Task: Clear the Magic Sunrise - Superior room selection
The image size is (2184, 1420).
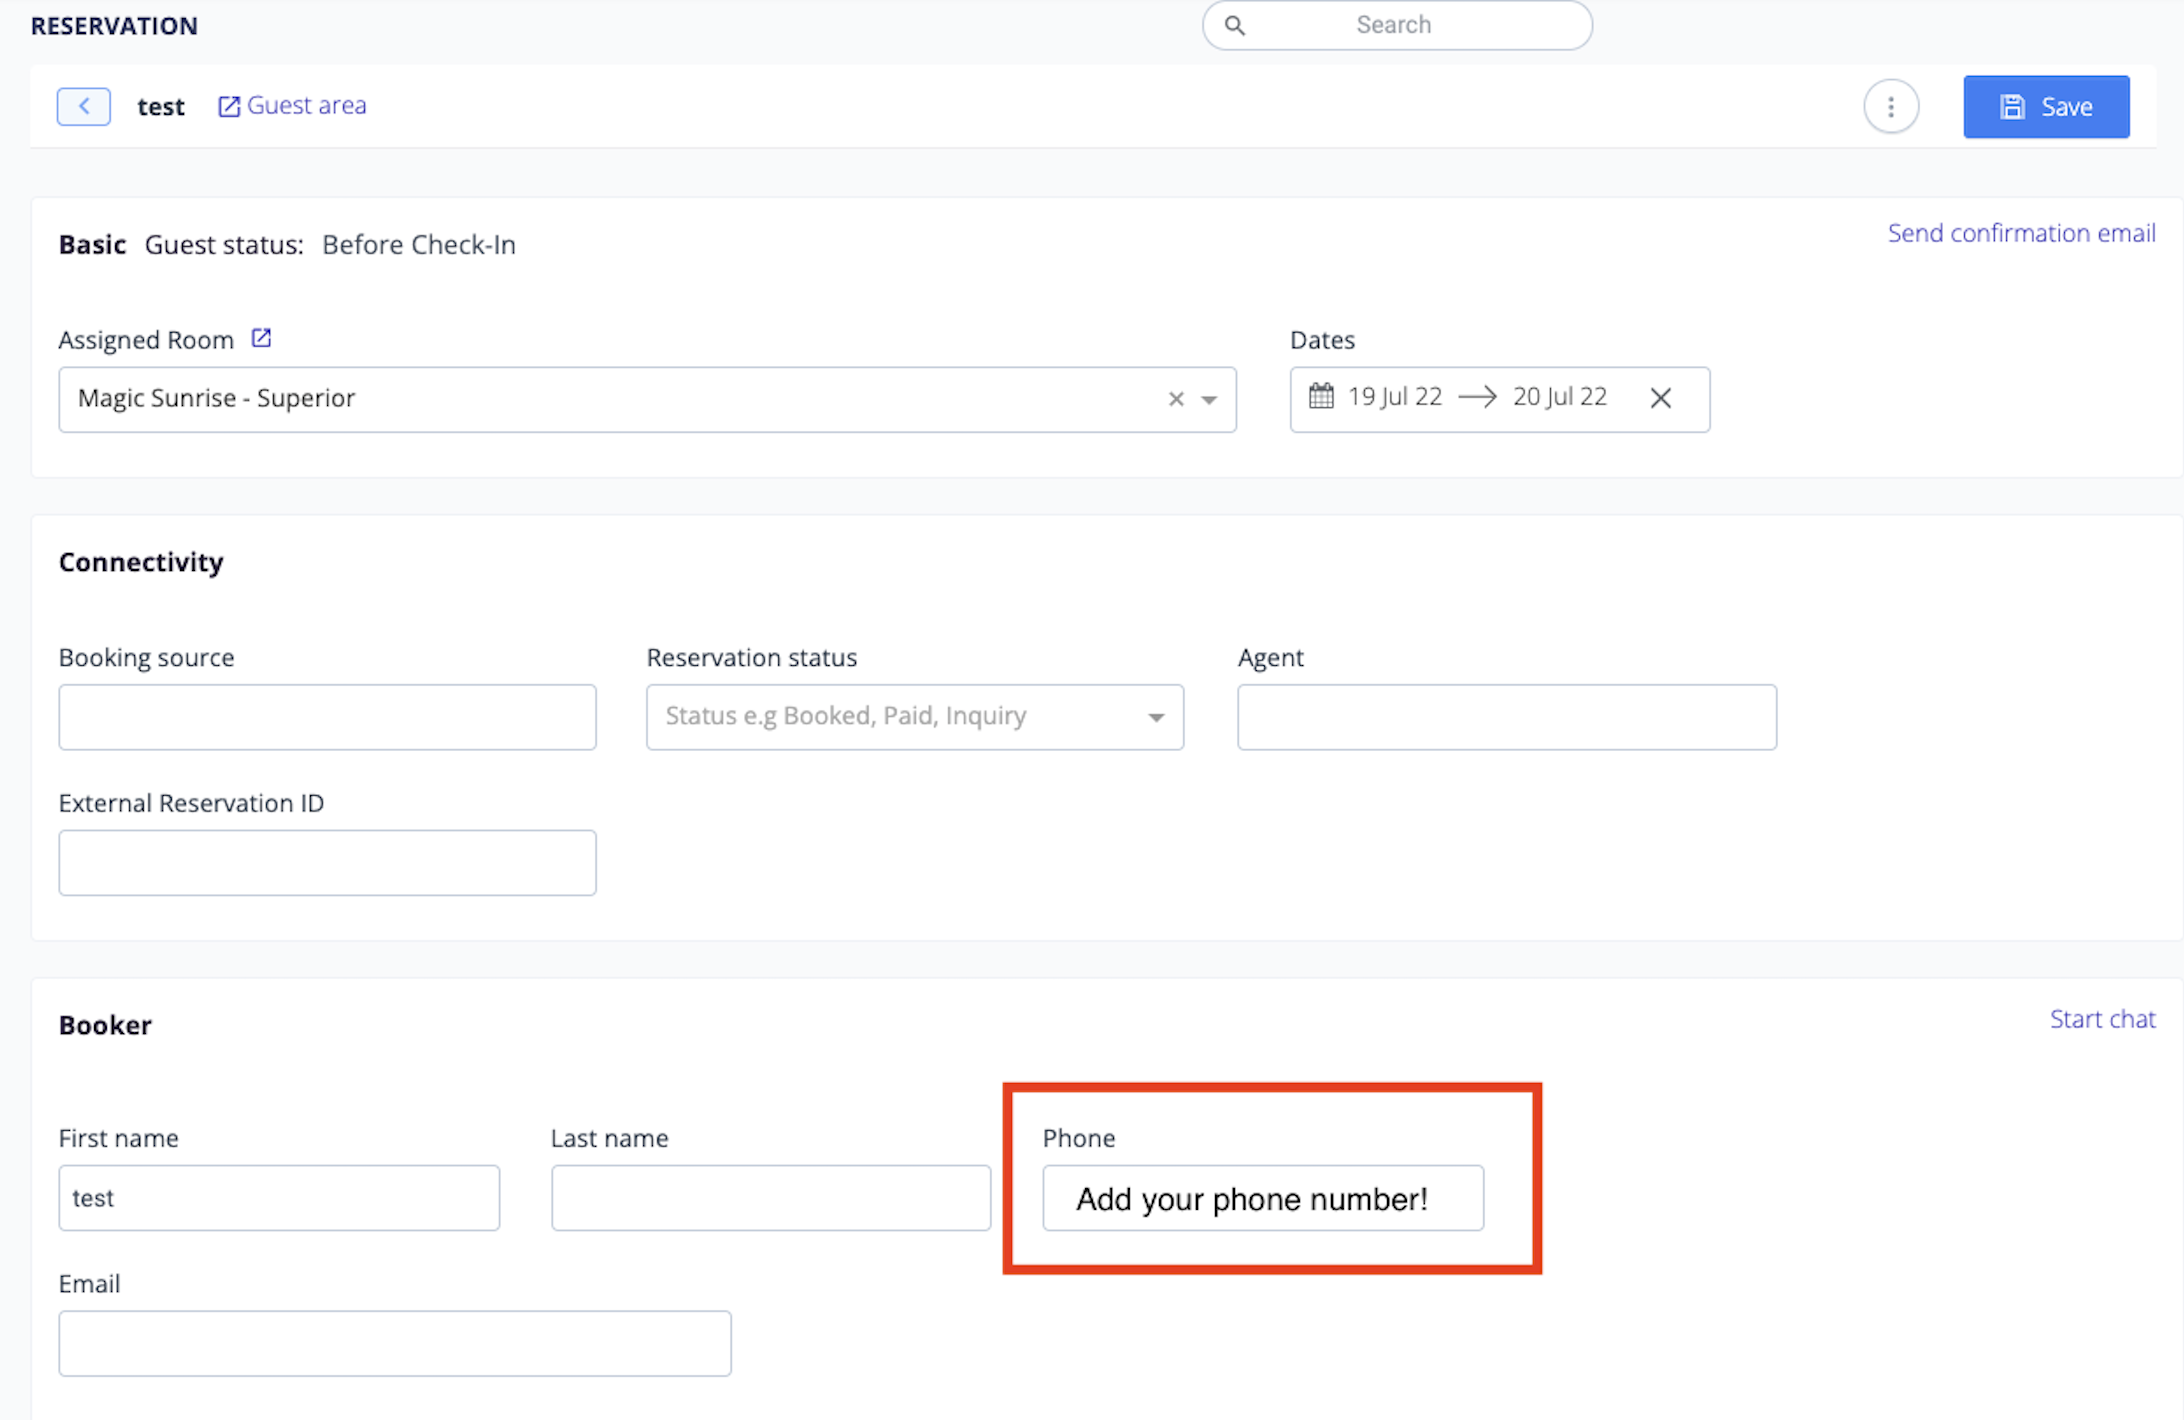Action: (x=1176, y=399)
